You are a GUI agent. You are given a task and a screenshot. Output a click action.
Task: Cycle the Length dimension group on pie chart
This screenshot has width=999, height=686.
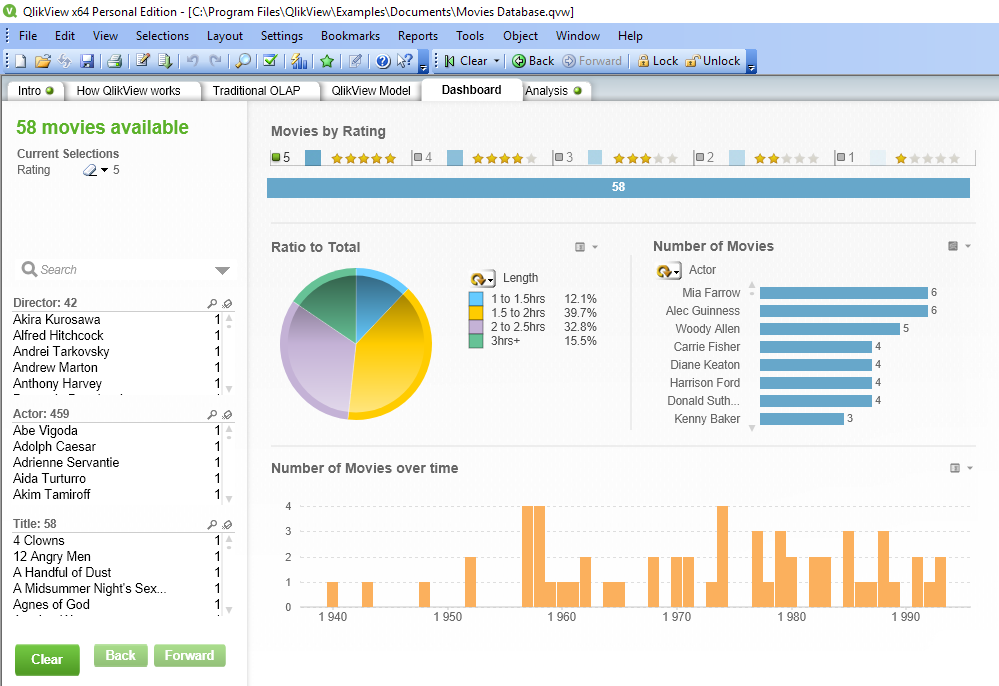coord(478,278)
